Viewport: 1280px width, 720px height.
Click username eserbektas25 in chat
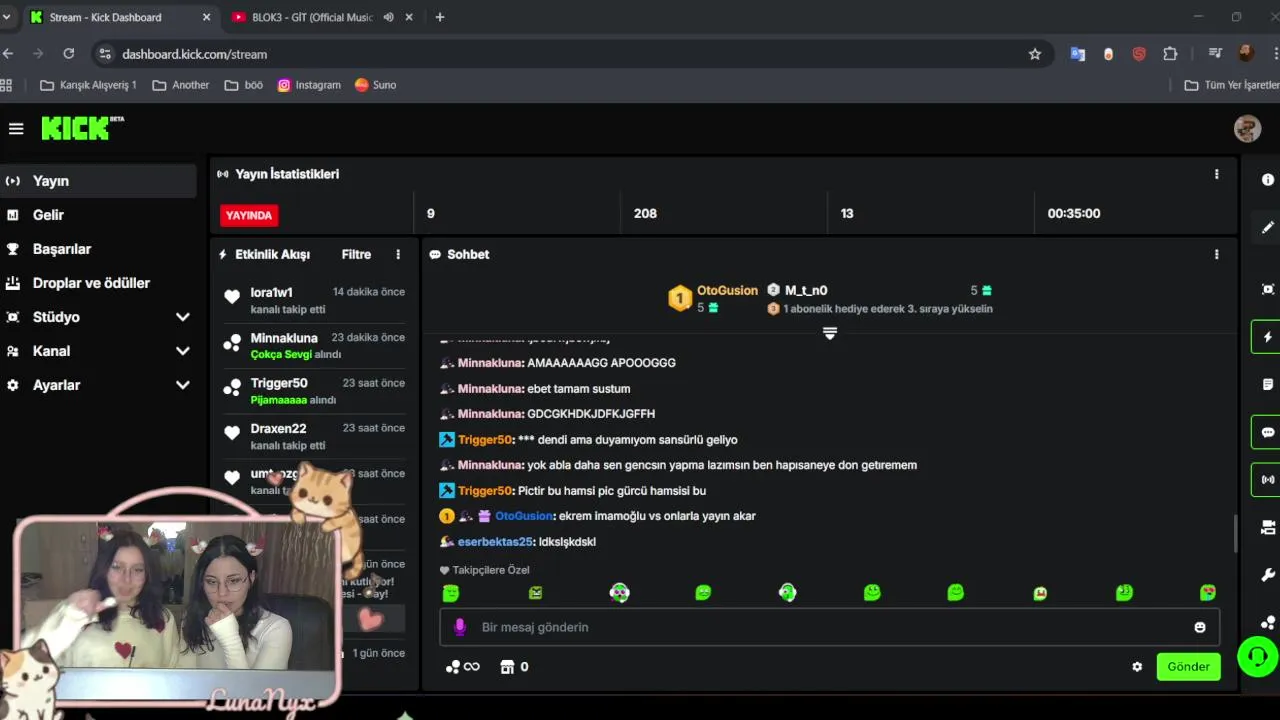(495, 542)
